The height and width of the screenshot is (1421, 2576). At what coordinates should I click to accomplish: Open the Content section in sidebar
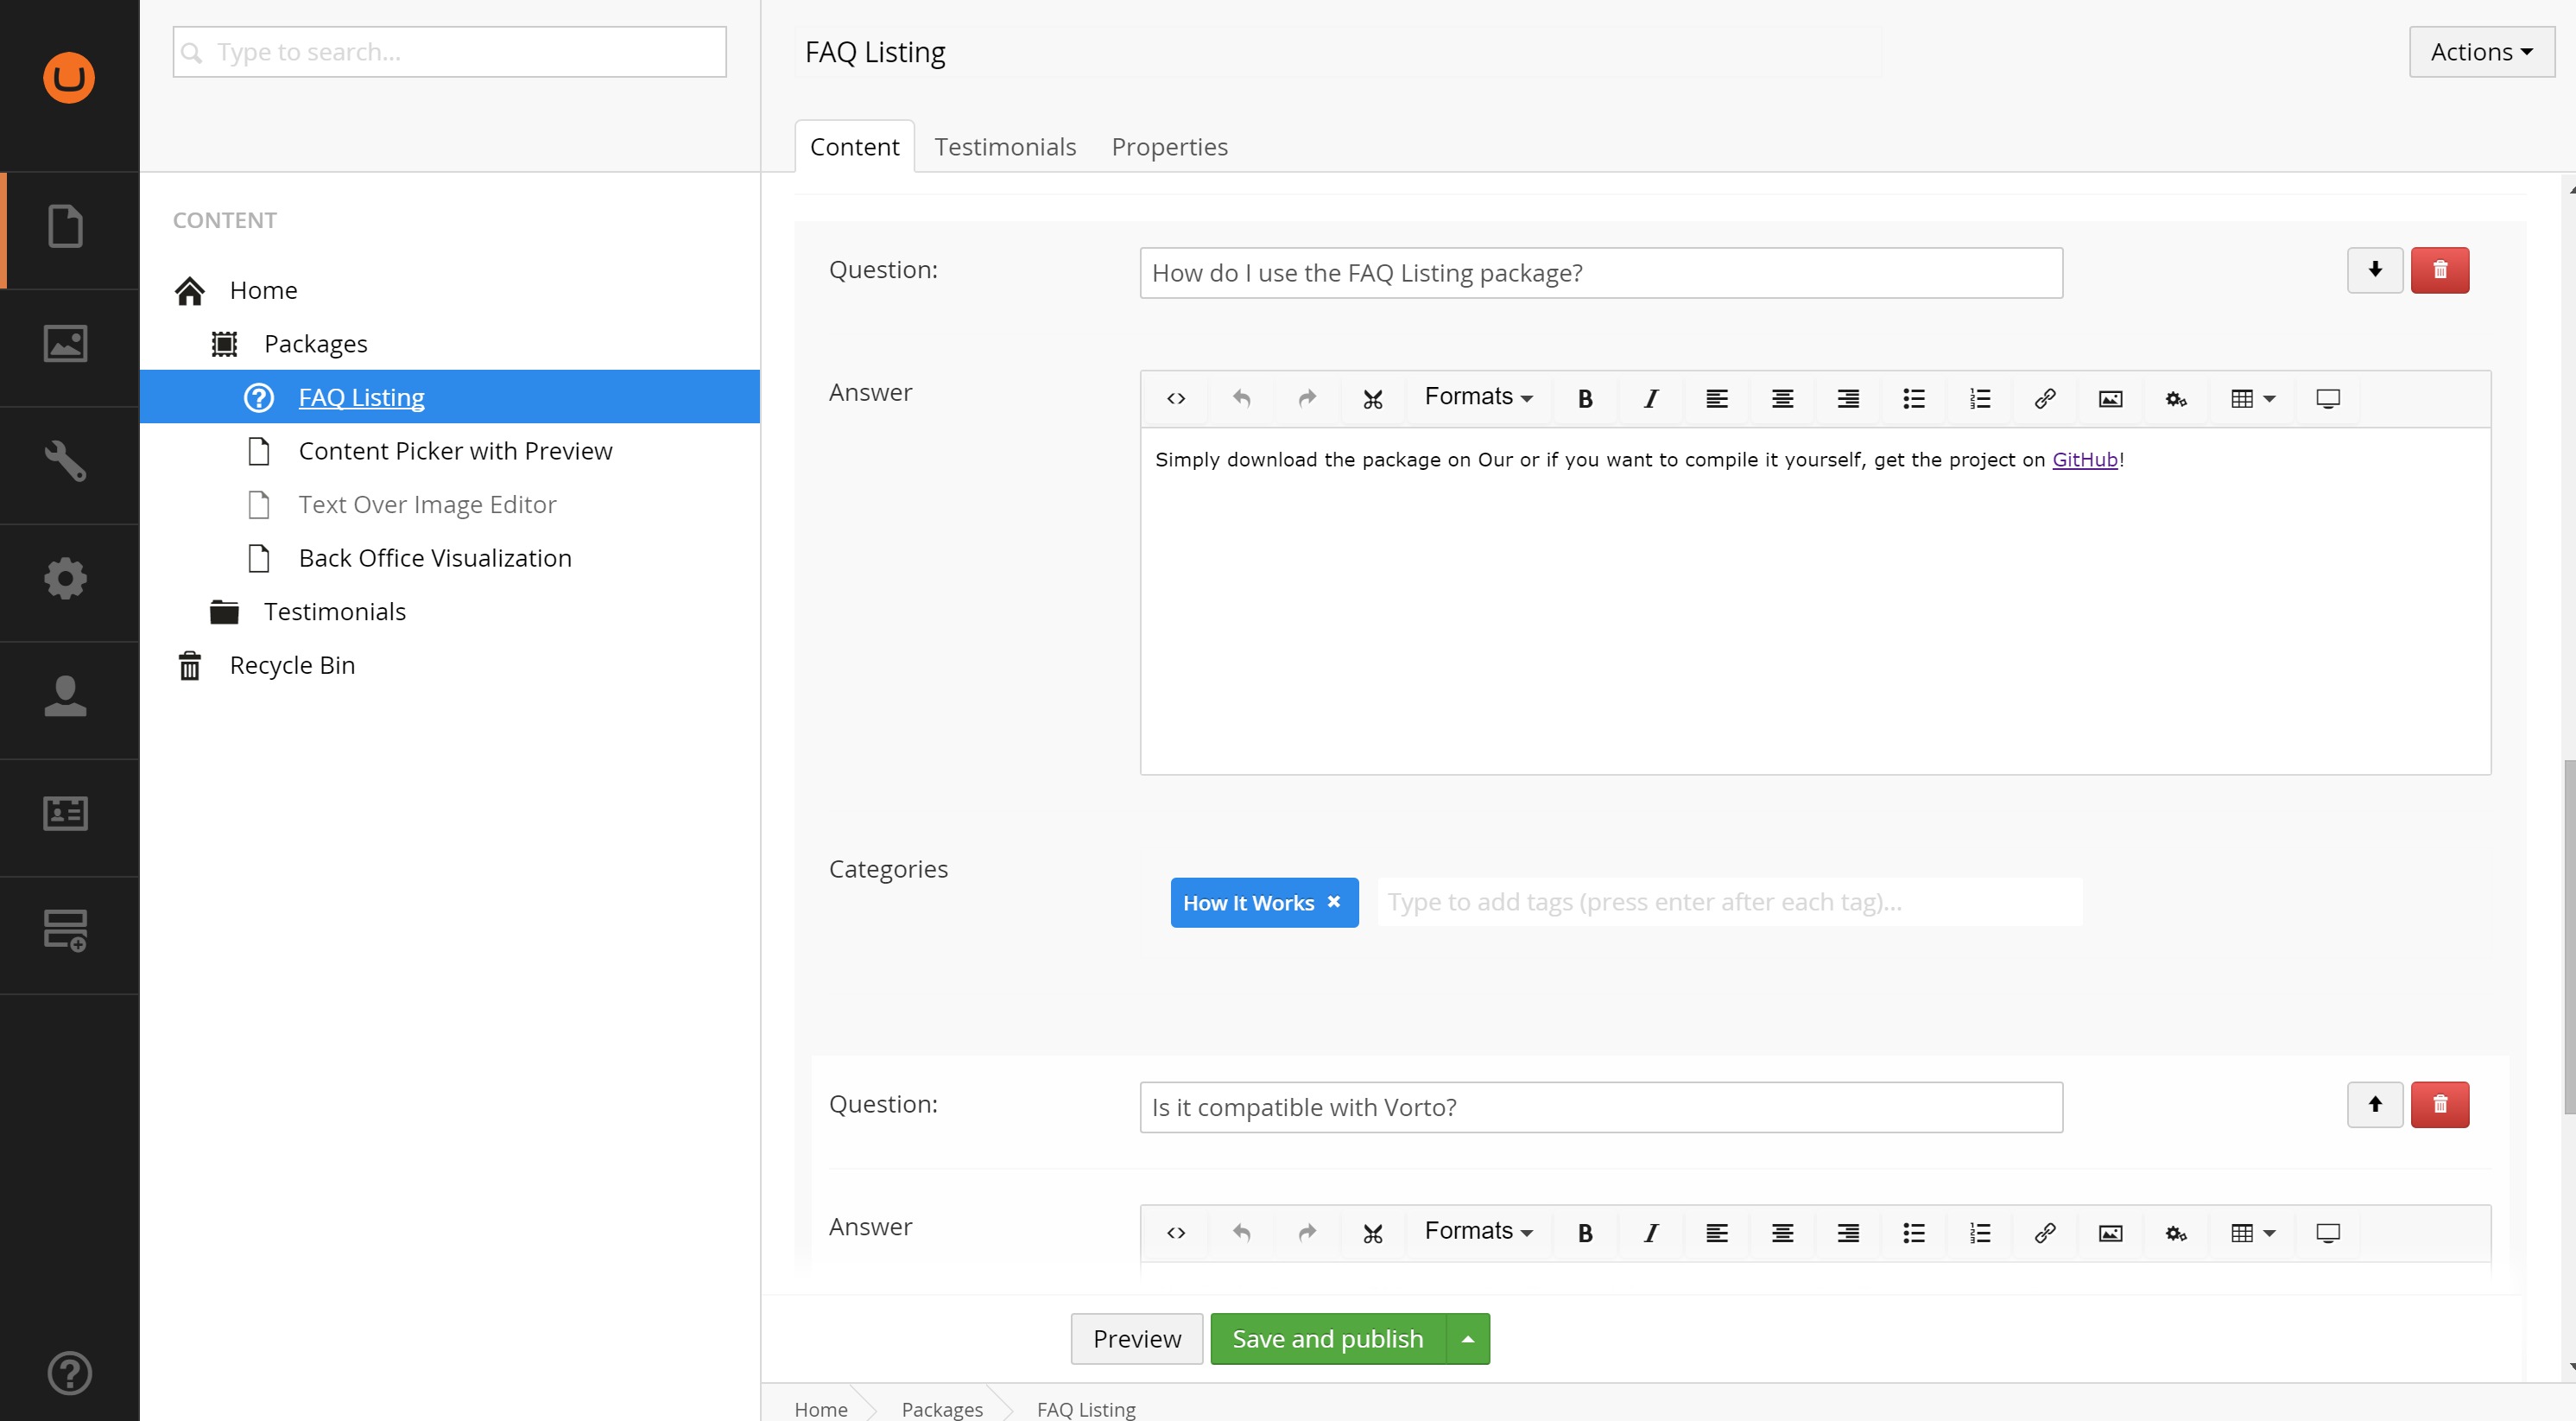66,226
